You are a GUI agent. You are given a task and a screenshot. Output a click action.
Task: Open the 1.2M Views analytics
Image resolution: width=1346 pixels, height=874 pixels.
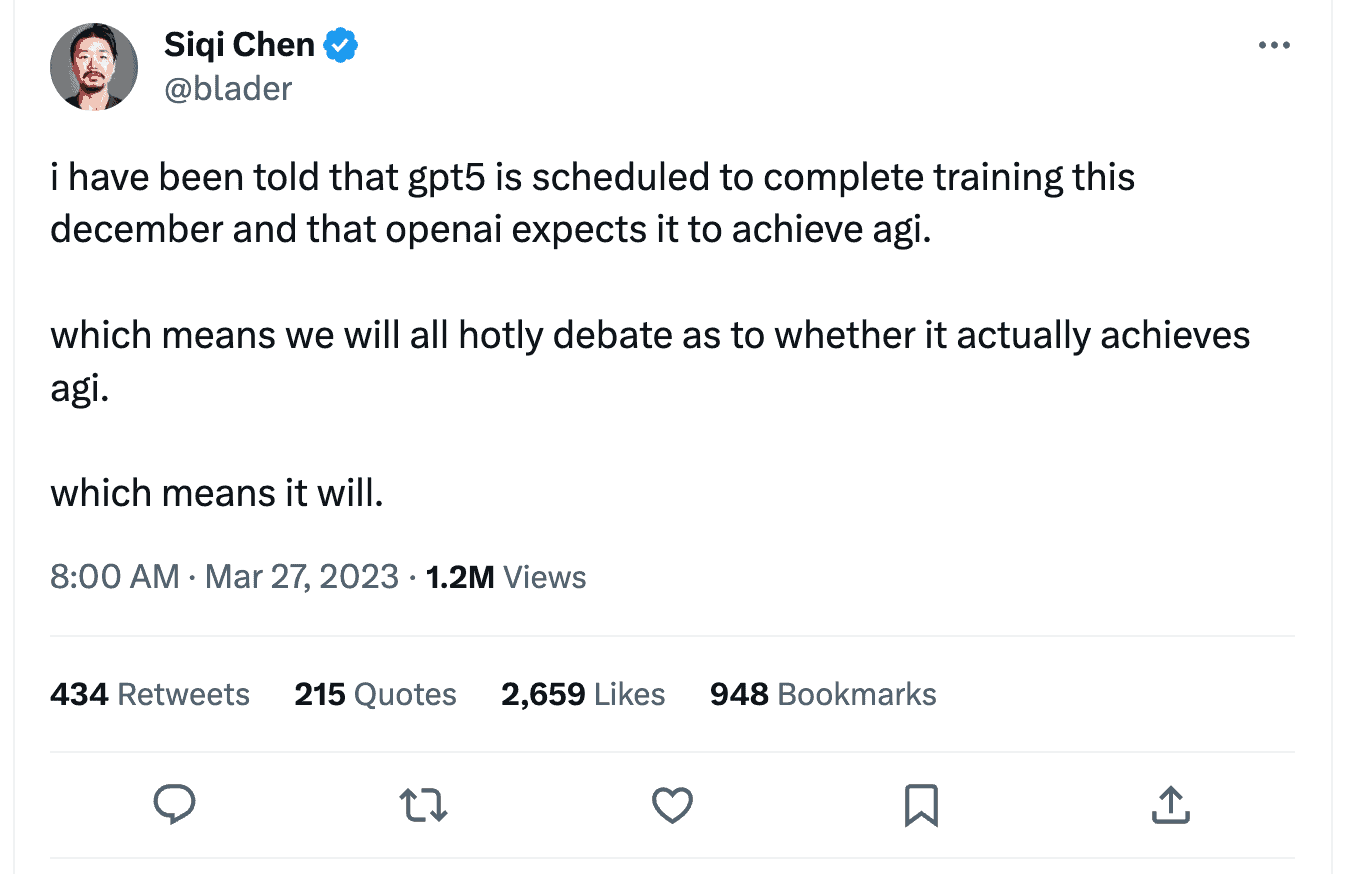click(506, 577)
